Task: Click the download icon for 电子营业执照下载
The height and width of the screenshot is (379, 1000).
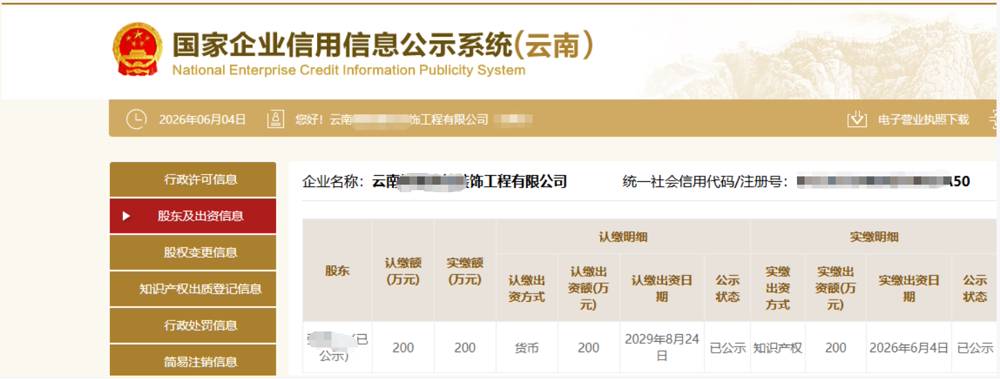Action: coord(857,119)
